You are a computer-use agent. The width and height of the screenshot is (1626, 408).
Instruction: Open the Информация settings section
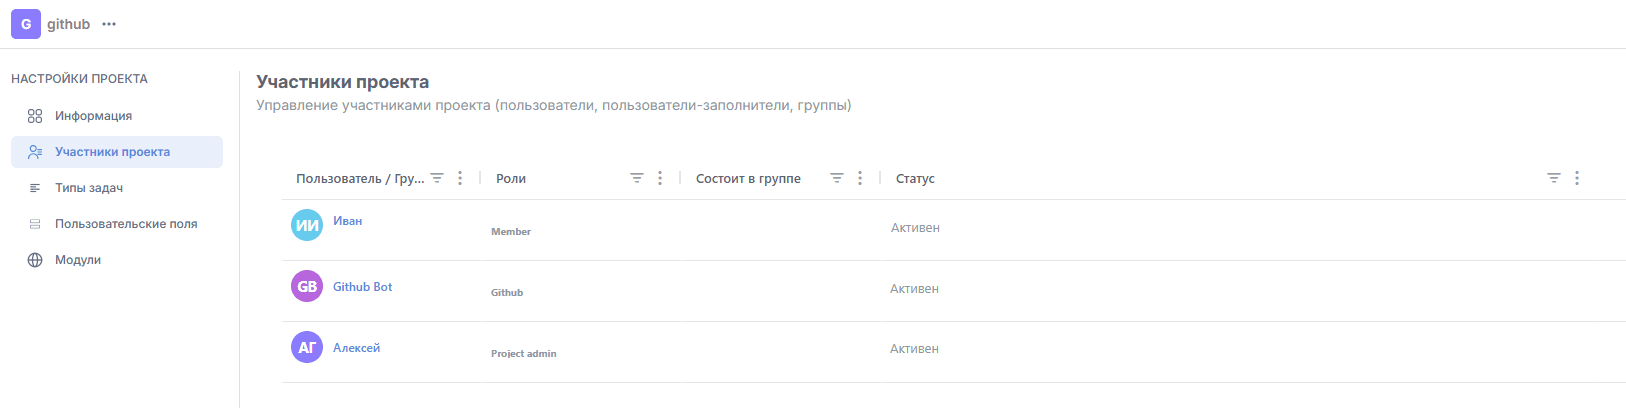[x=93, y=116]
